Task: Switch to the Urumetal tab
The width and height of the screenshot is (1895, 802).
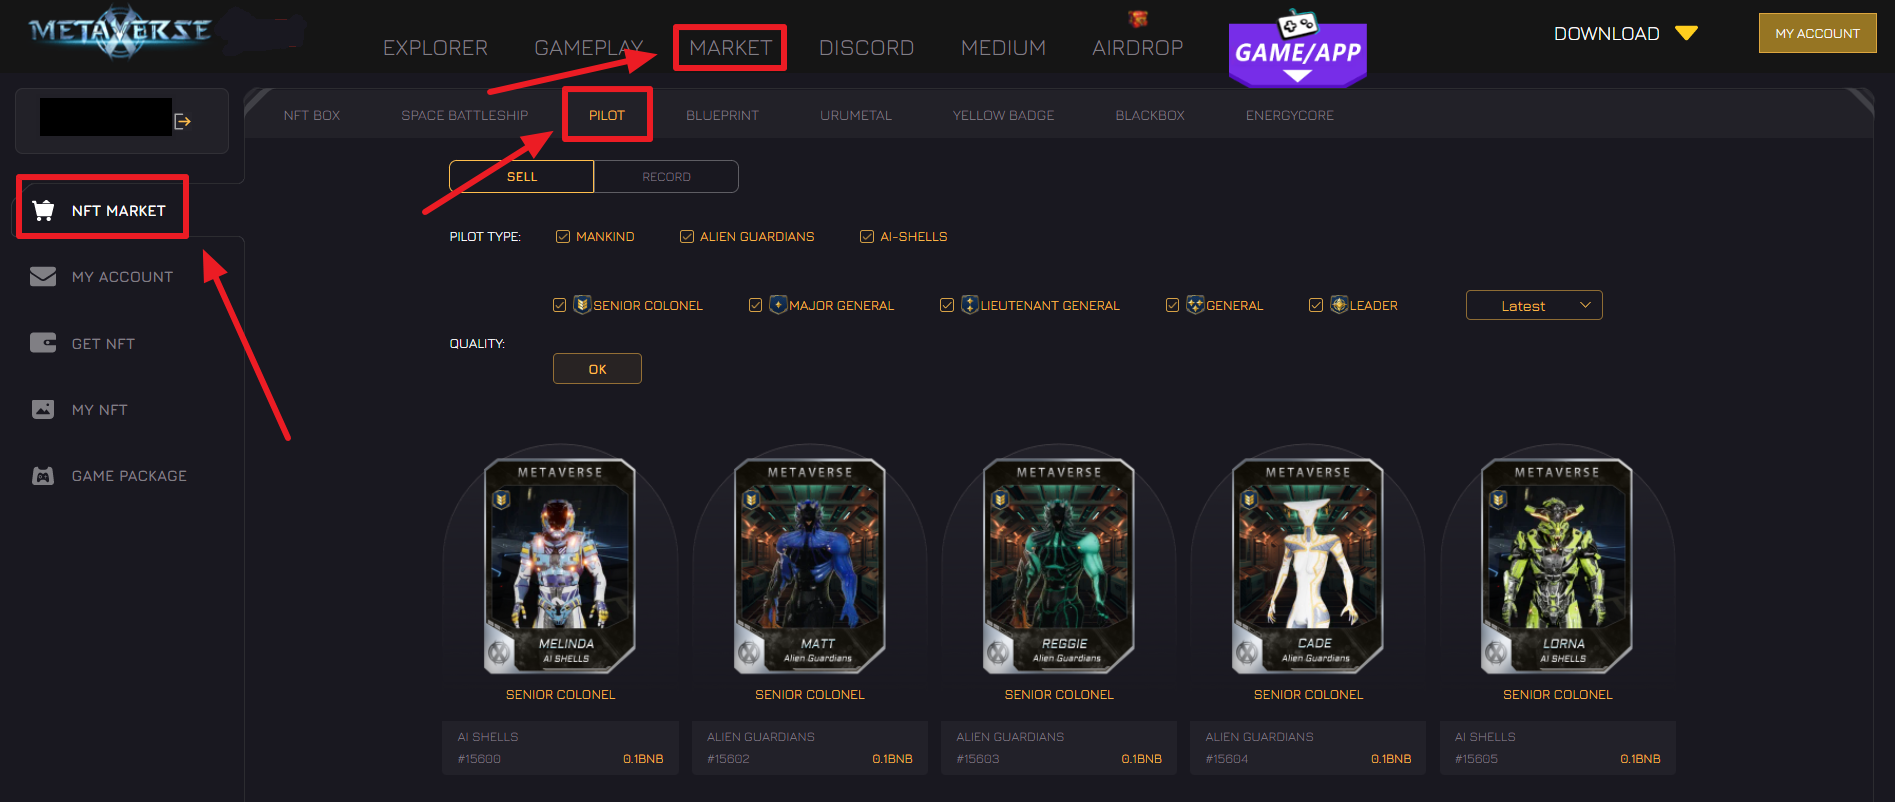Action: (856, 115)
